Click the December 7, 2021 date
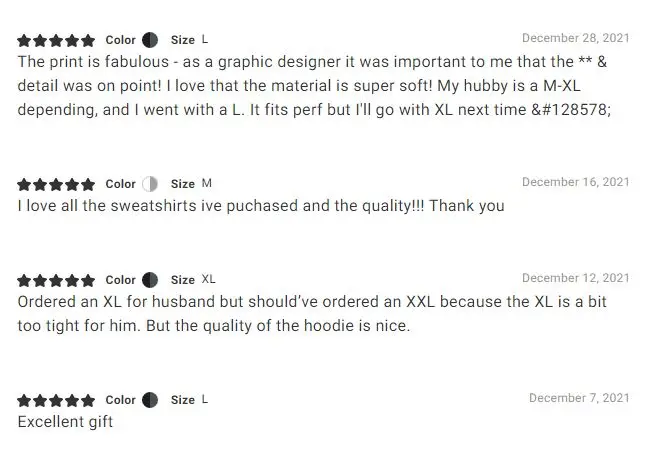The height and width of the screenshot is (458, 666). point(579,398)
